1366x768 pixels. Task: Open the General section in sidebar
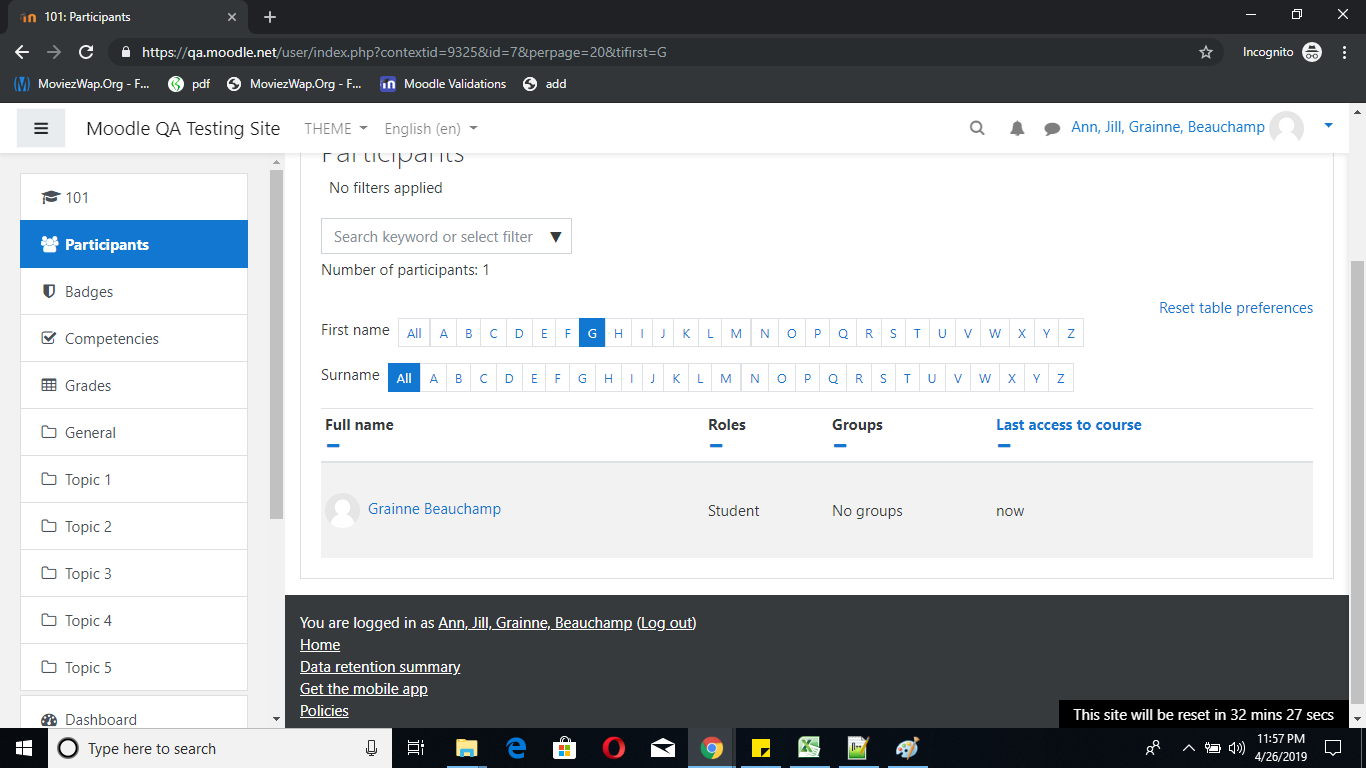(x=134, y=432)
